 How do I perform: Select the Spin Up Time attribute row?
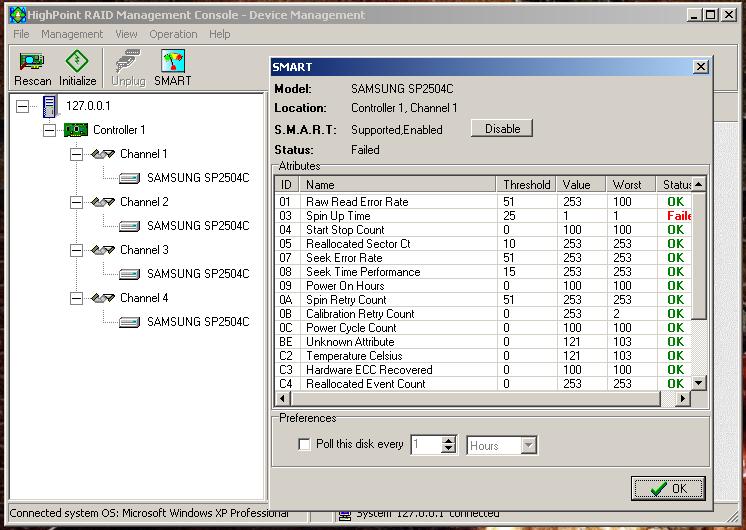point(483,216)
